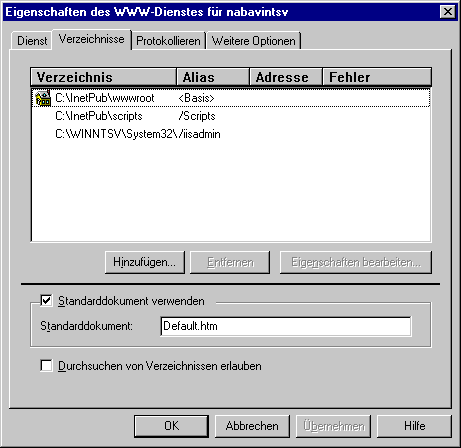This screenshot has width=461, height=448.
Task: Click the Hinzufügen button
Action: pyautogui.click(x=145, y=262)
